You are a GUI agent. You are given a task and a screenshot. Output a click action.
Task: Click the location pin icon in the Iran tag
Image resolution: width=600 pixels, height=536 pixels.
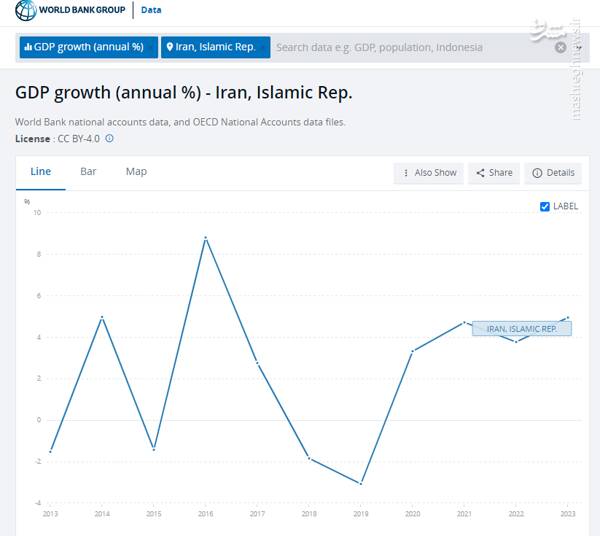tap(169, 47)
